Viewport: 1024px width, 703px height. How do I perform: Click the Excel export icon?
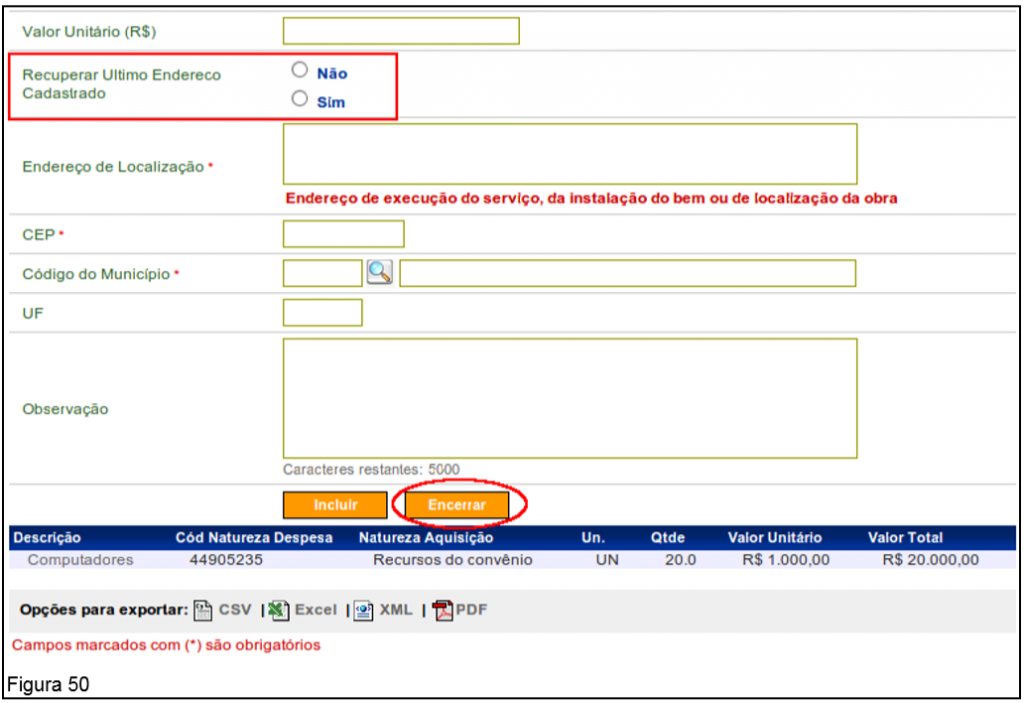[279, 610]
